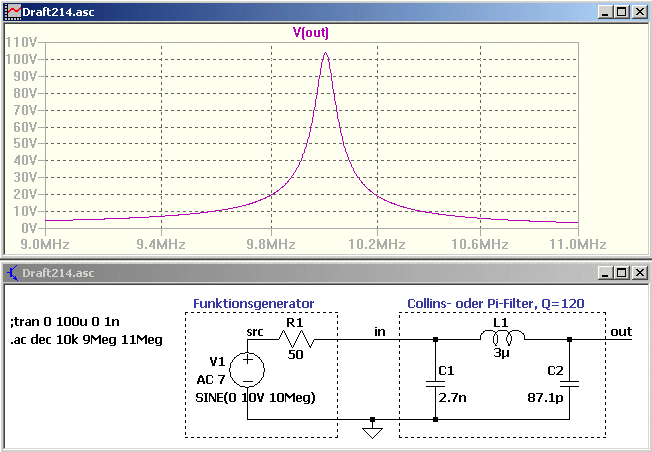
Task: Click the waveform icon in plot window title
Action: (x=13, y=12)
